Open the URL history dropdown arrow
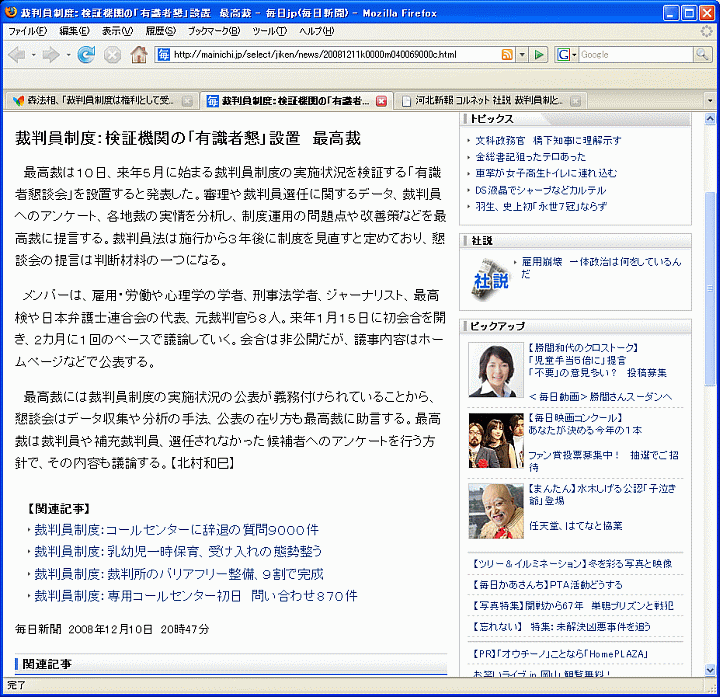 point(522,54)
